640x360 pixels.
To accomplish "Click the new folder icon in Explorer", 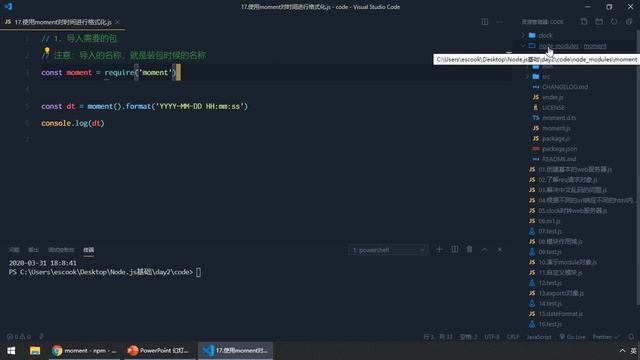I will (599, 22).
